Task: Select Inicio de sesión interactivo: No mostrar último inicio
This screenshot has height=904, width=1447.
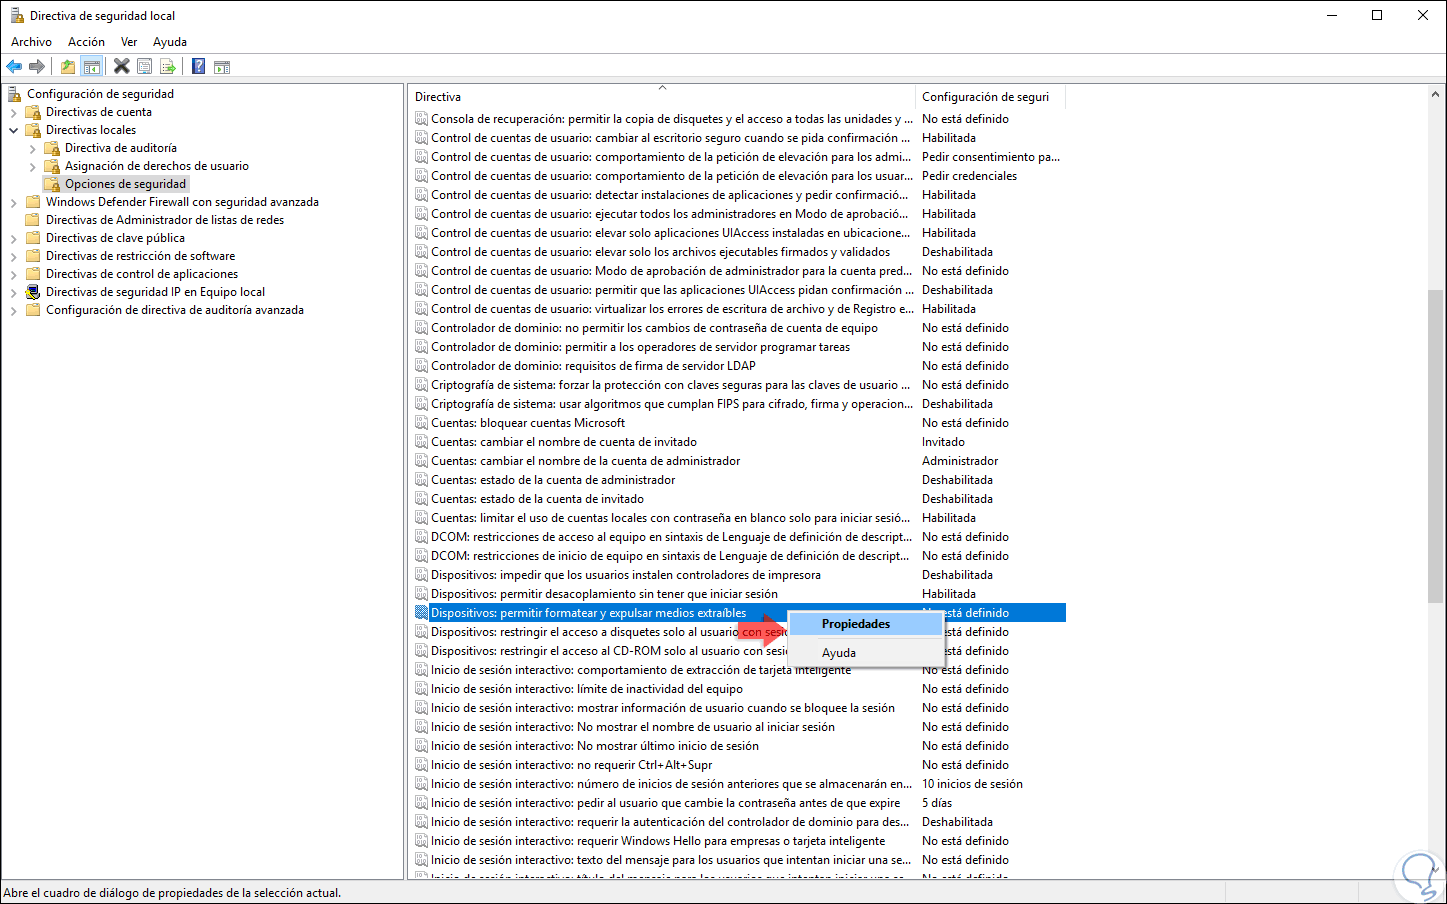Action: [x=595, y=746]
